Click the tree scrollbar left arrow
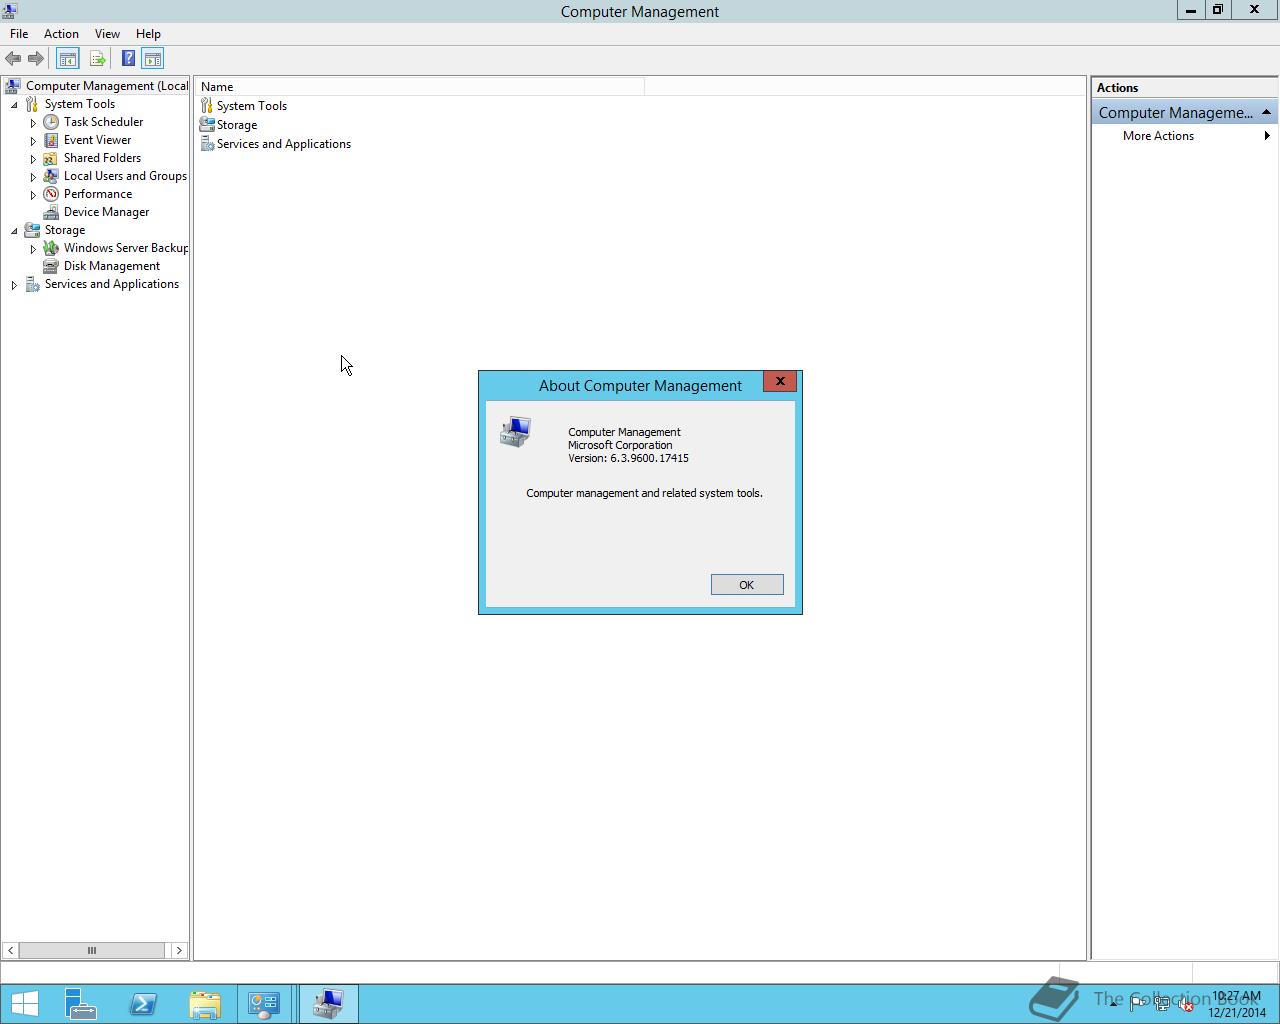The image size is (1280, 1024). click(10, 950)
